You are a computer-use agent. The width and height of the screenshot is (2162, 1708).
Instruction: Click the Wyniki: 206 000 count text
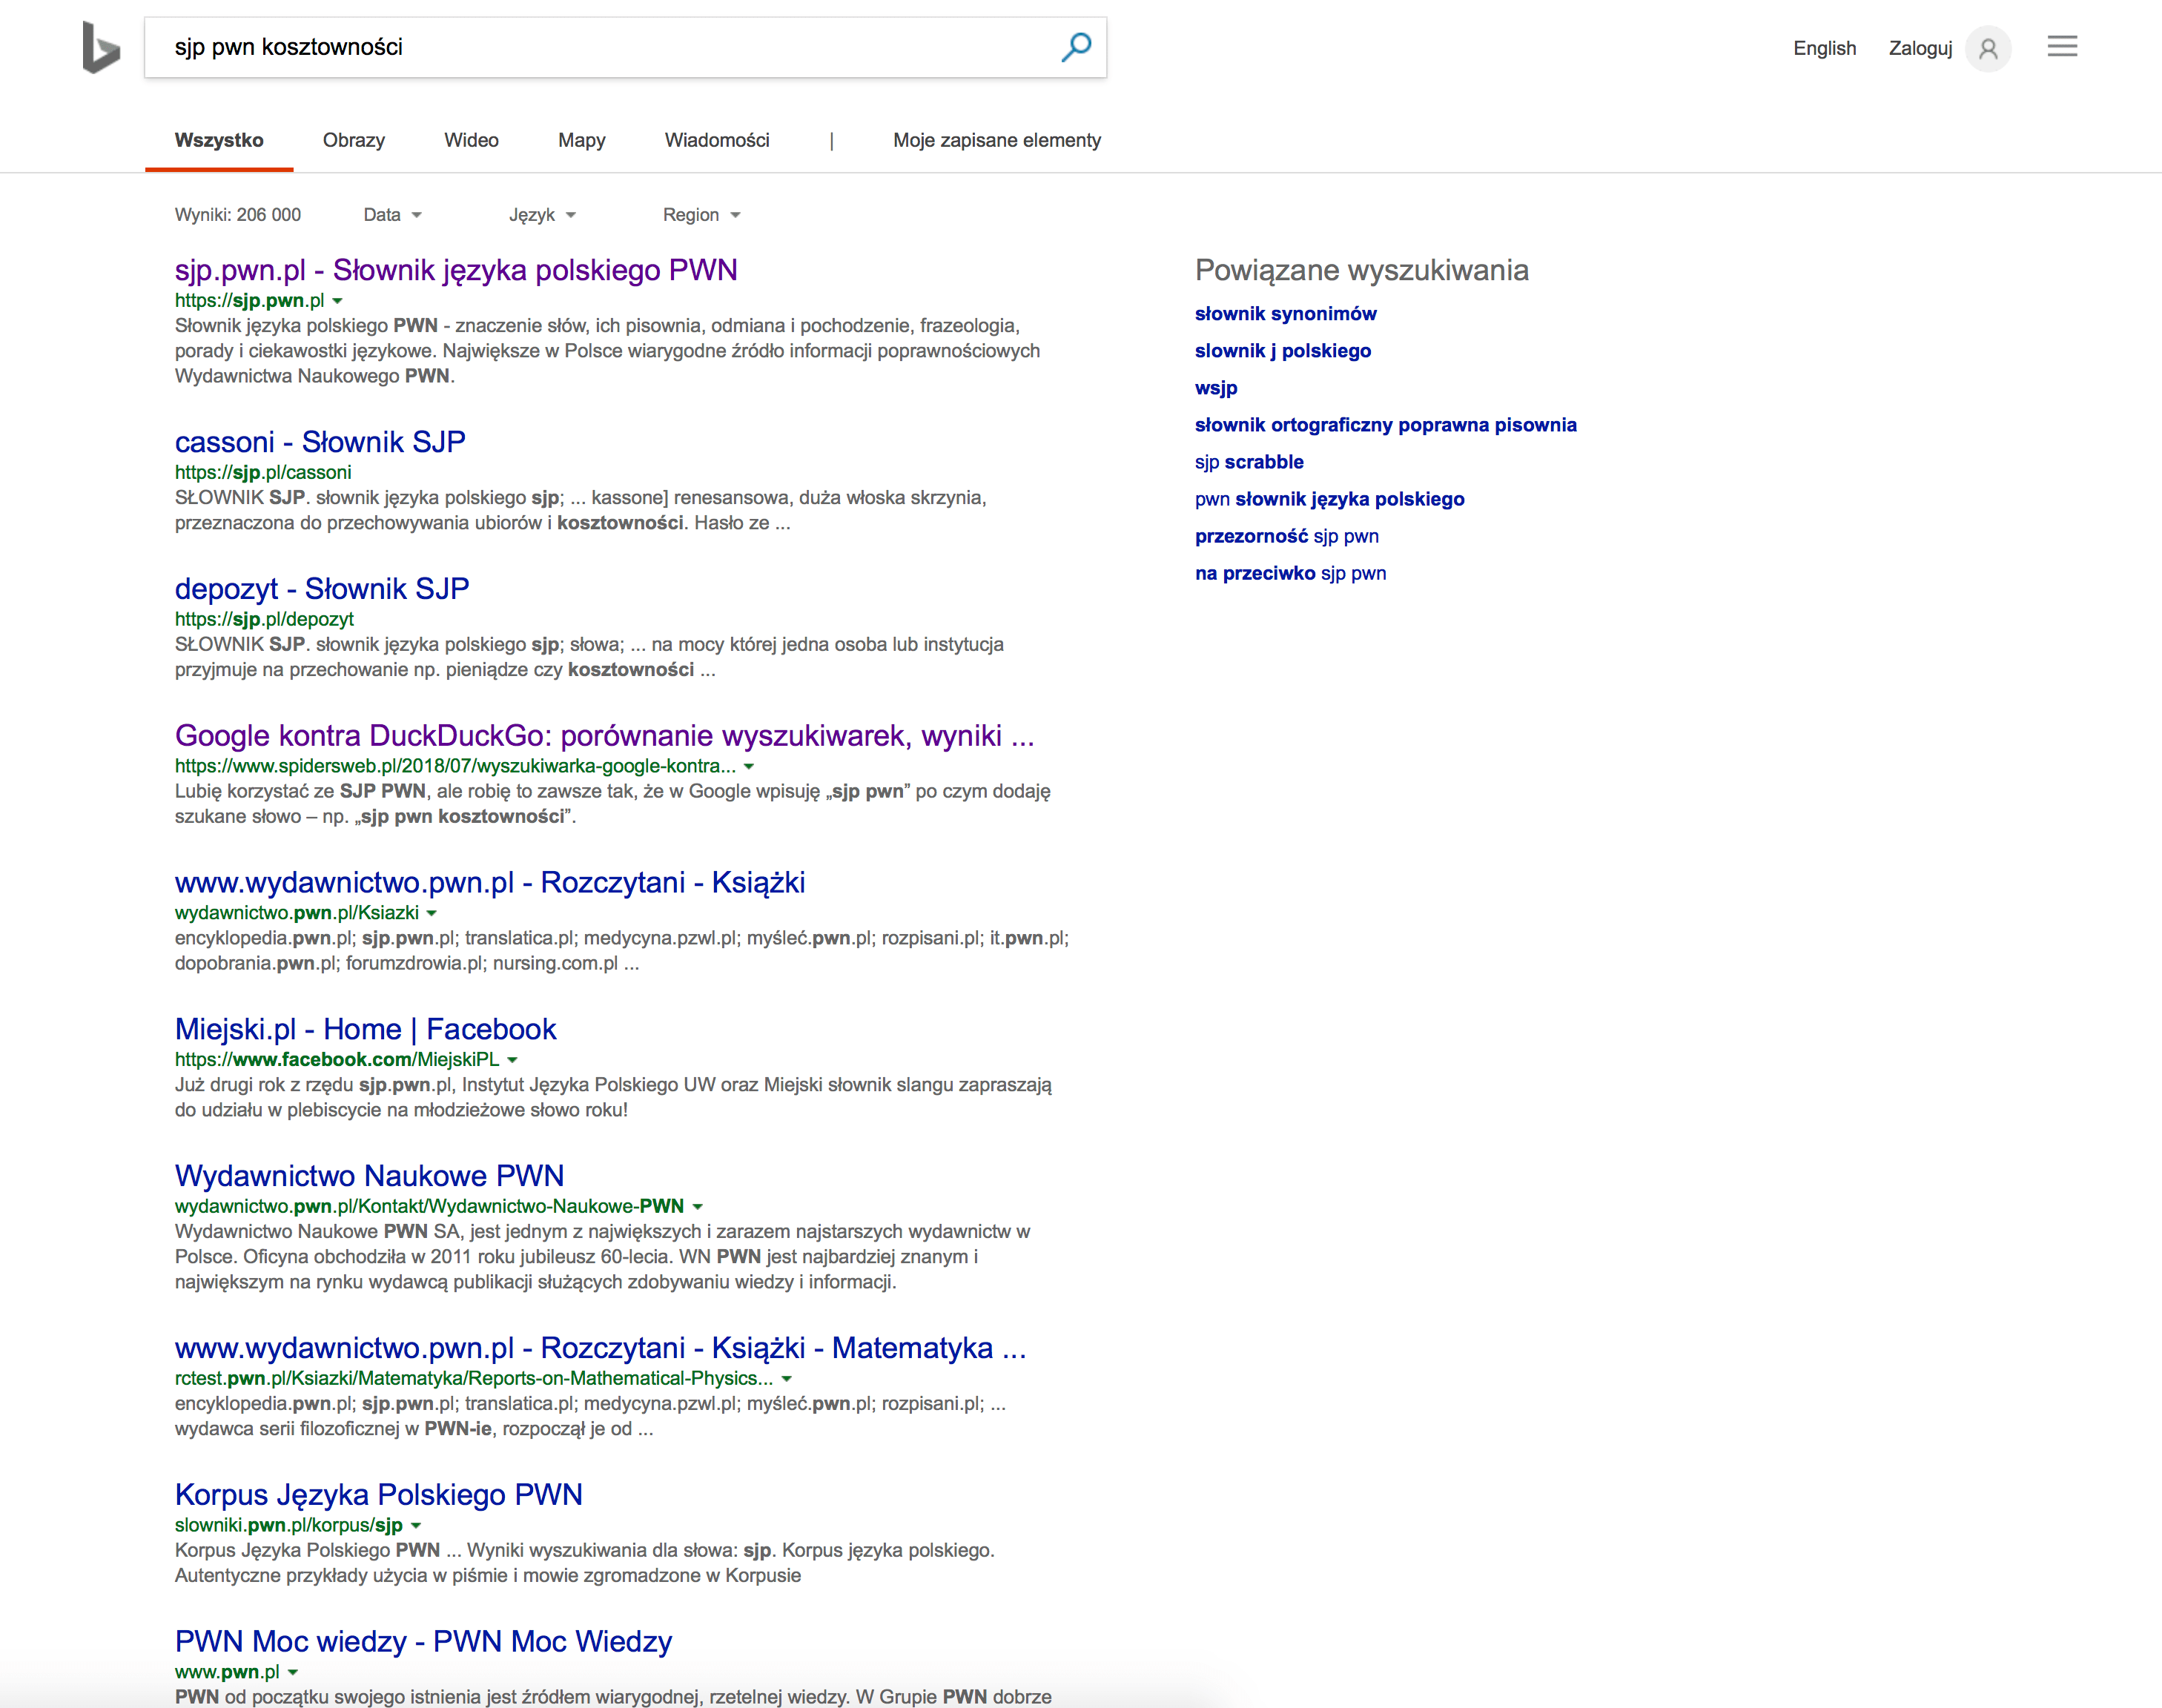point(238,215)
